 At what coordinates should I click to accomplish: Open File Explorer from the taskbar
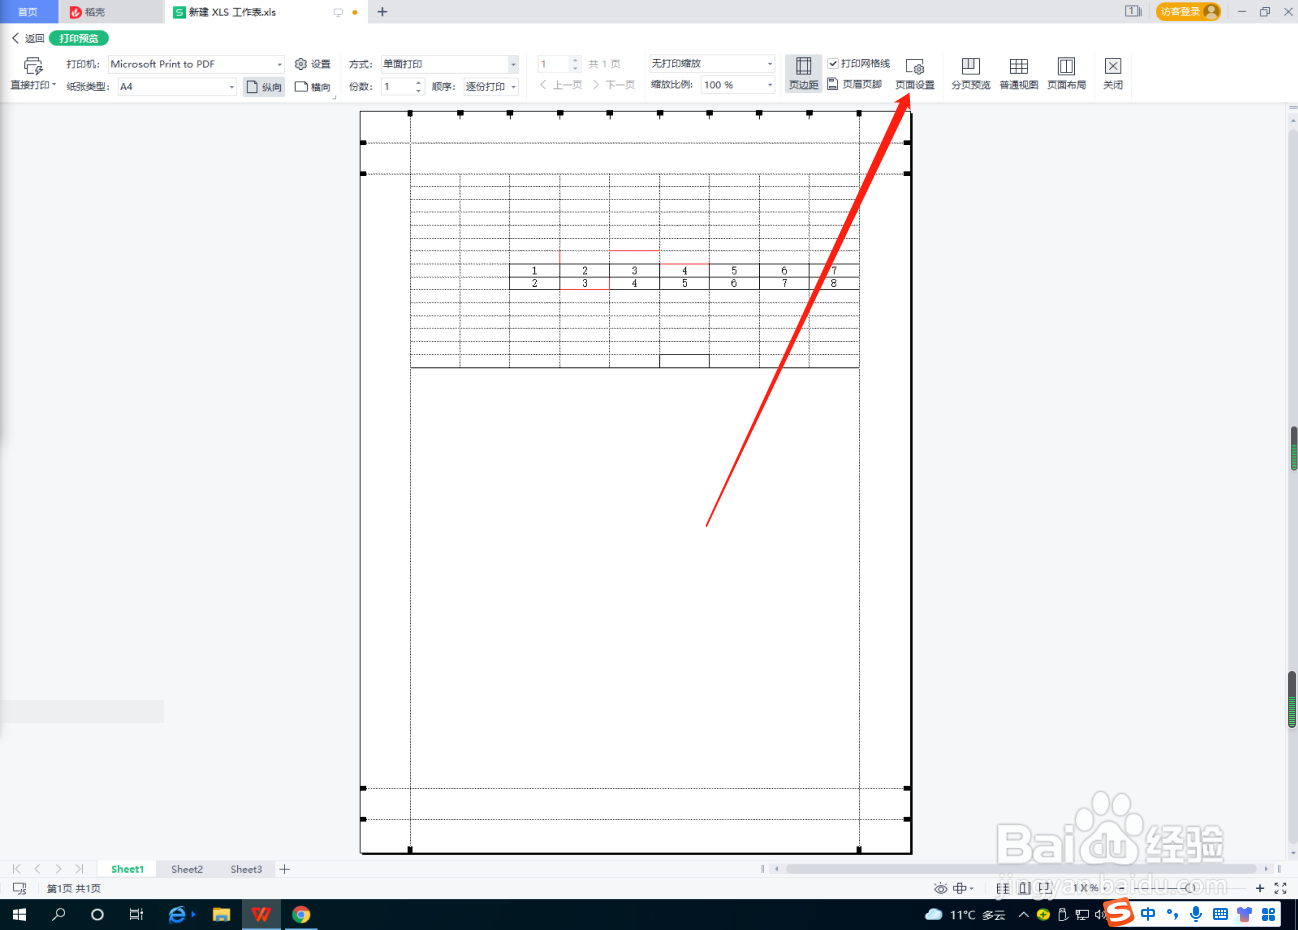pyautogui.click(x=221, y=914)
